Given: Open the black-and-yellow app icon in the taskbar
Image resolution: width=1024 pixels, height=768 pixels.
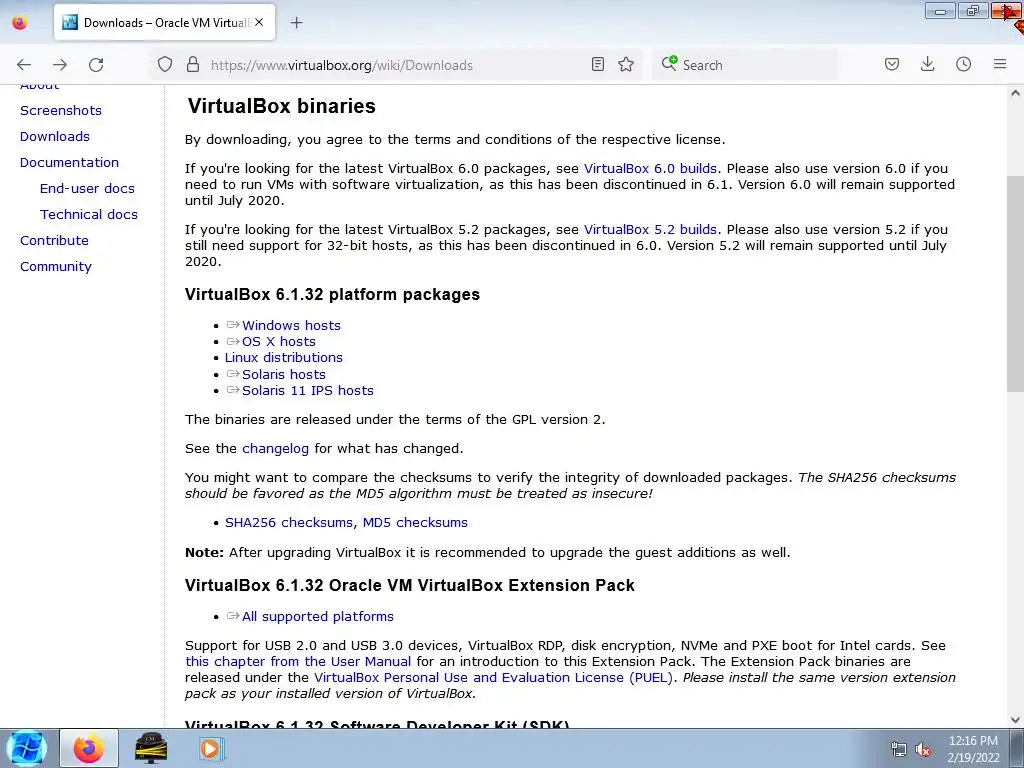Looking at the screenshot, I should click(x=151, y=748).
